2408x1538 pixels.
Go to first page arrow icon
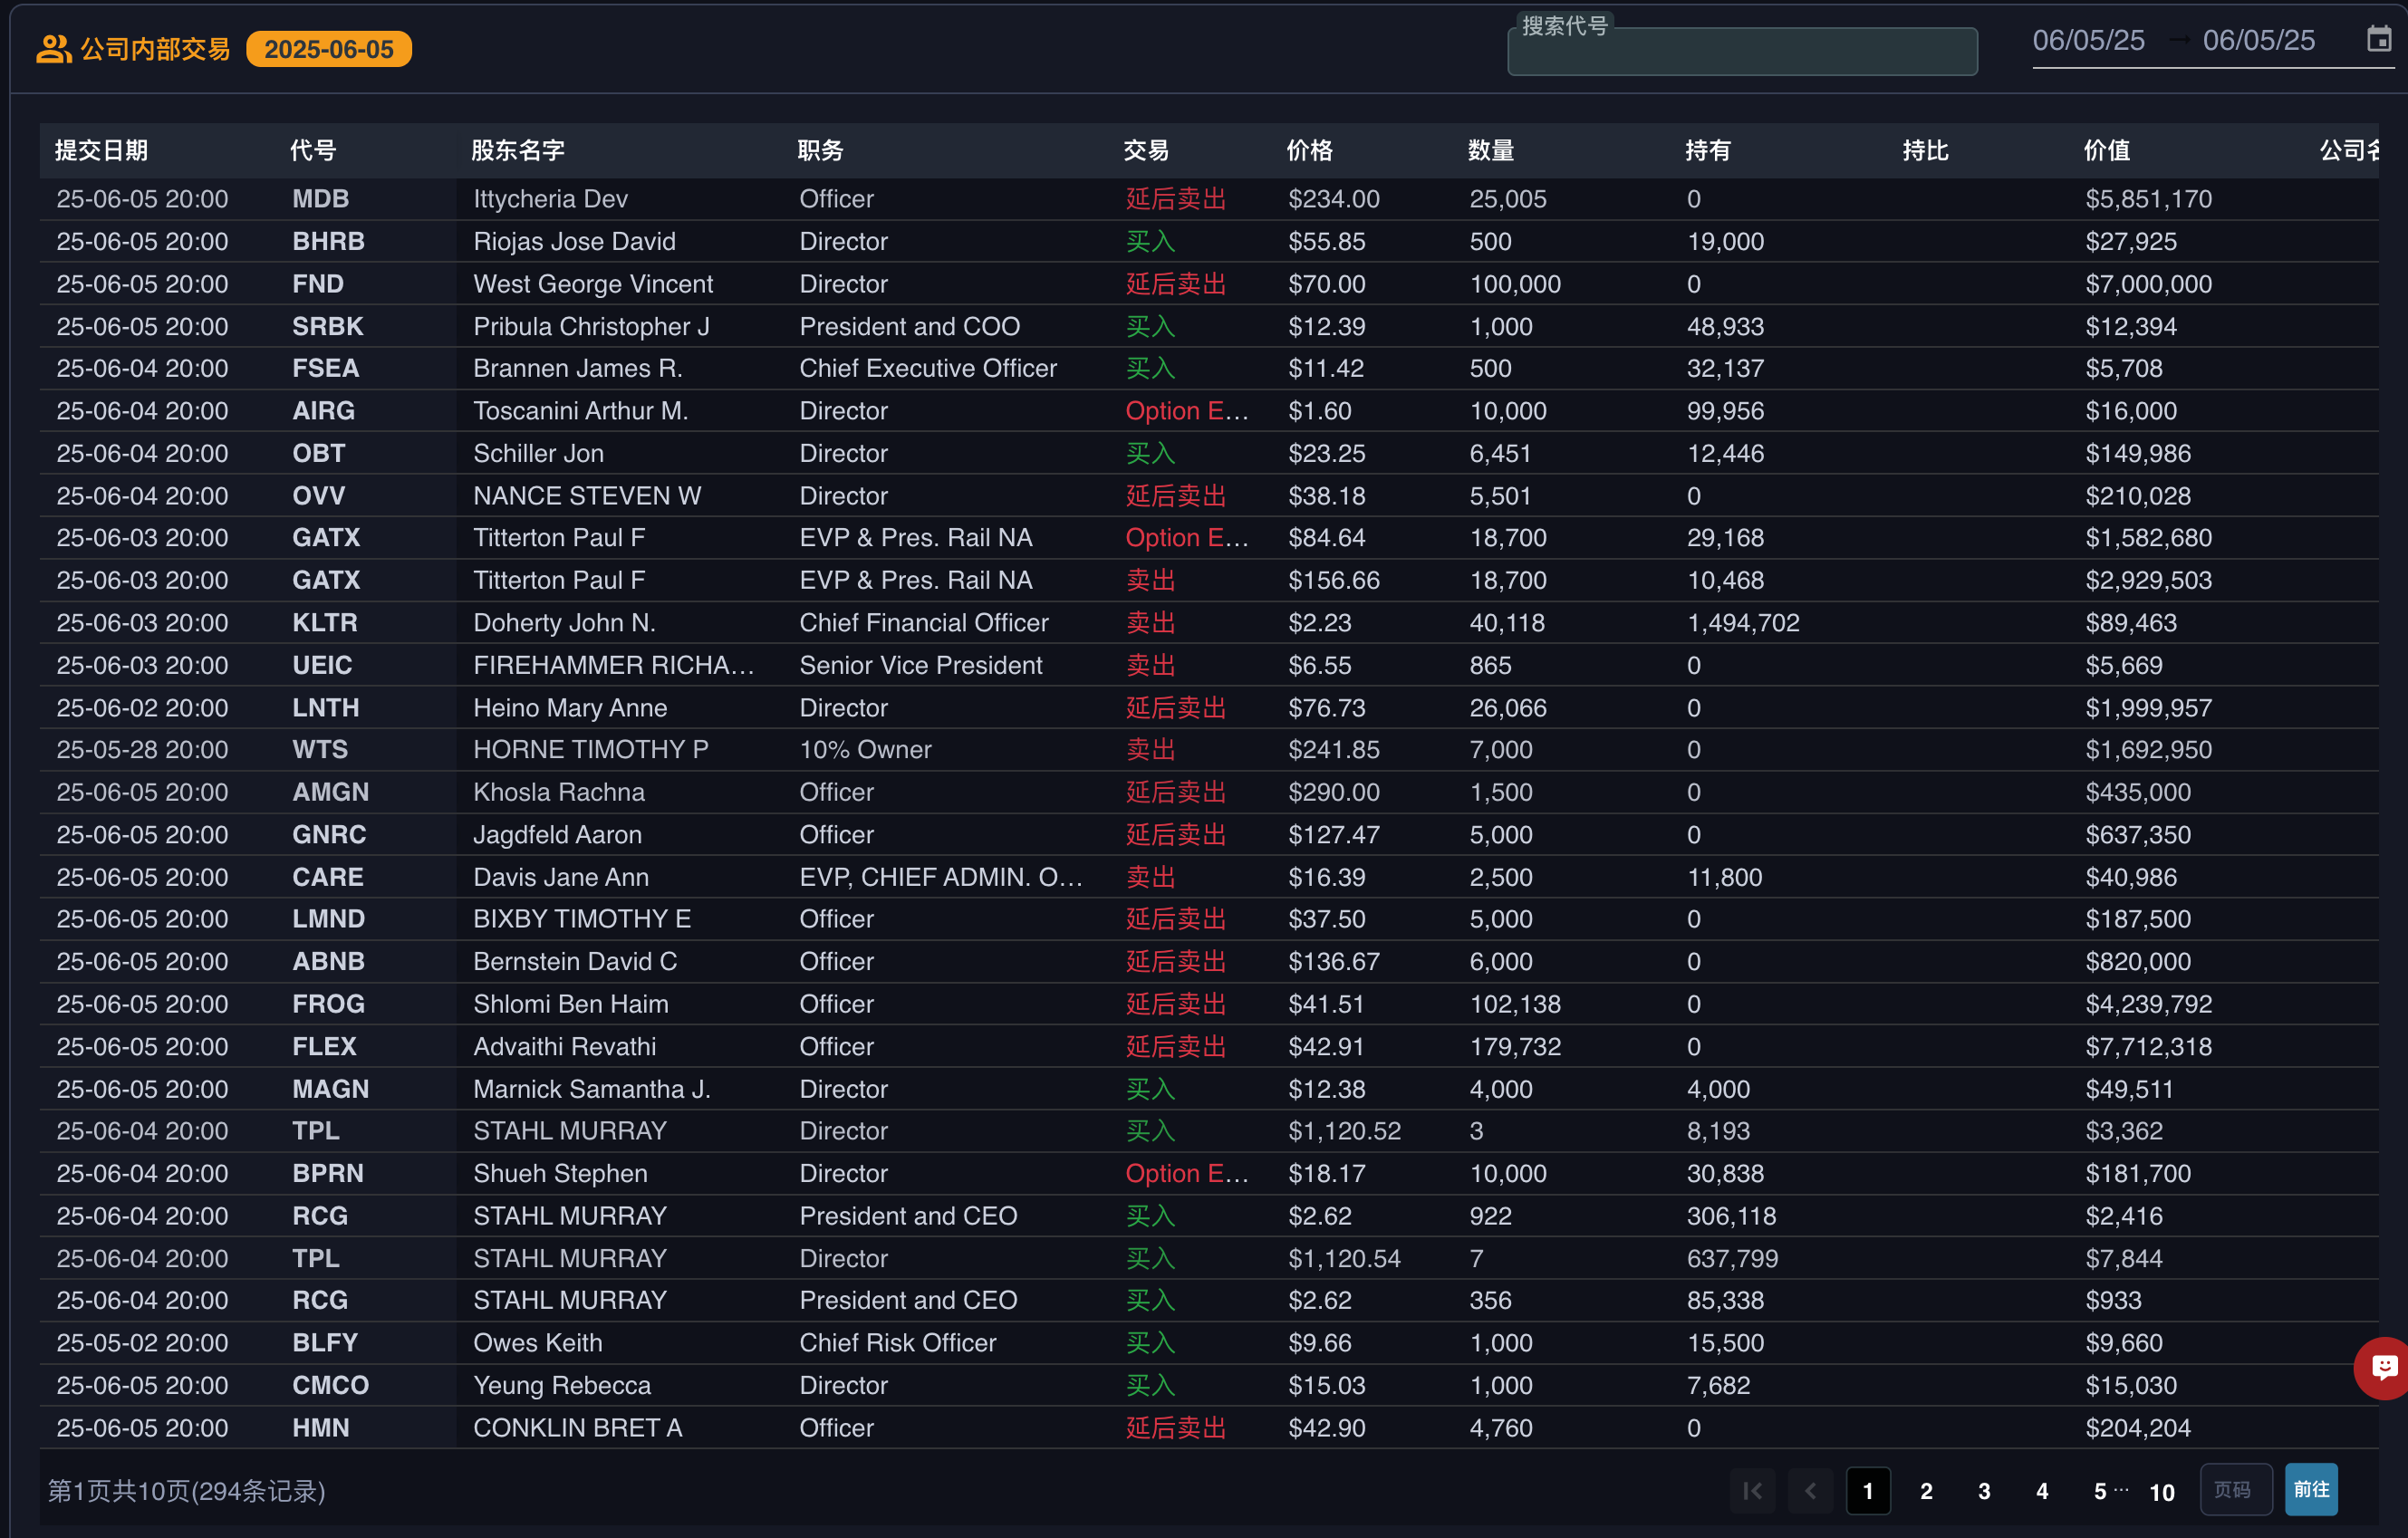(x=1752, y=1491)
